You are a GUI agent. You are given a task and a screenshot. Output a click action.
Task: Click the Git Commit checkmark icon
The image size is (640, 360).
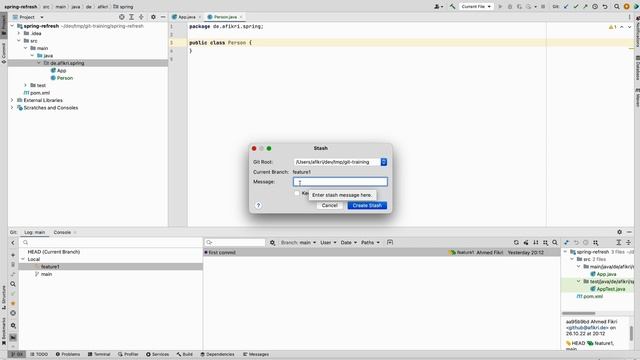coord(576,7)
